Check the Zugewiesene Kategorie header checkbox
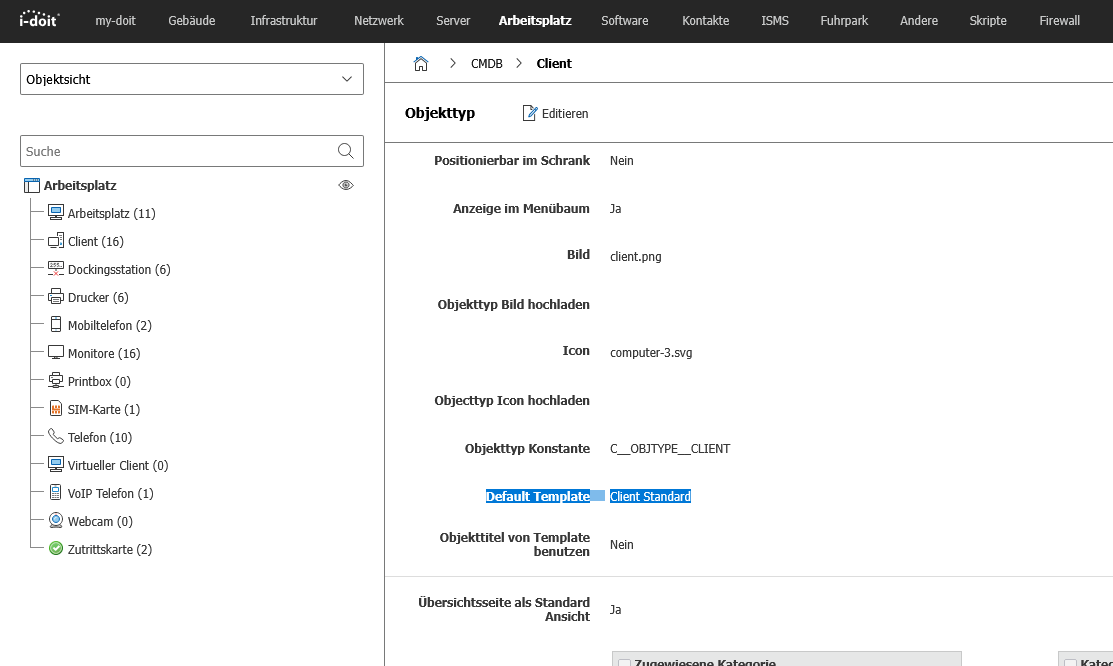 click(624, 662)
